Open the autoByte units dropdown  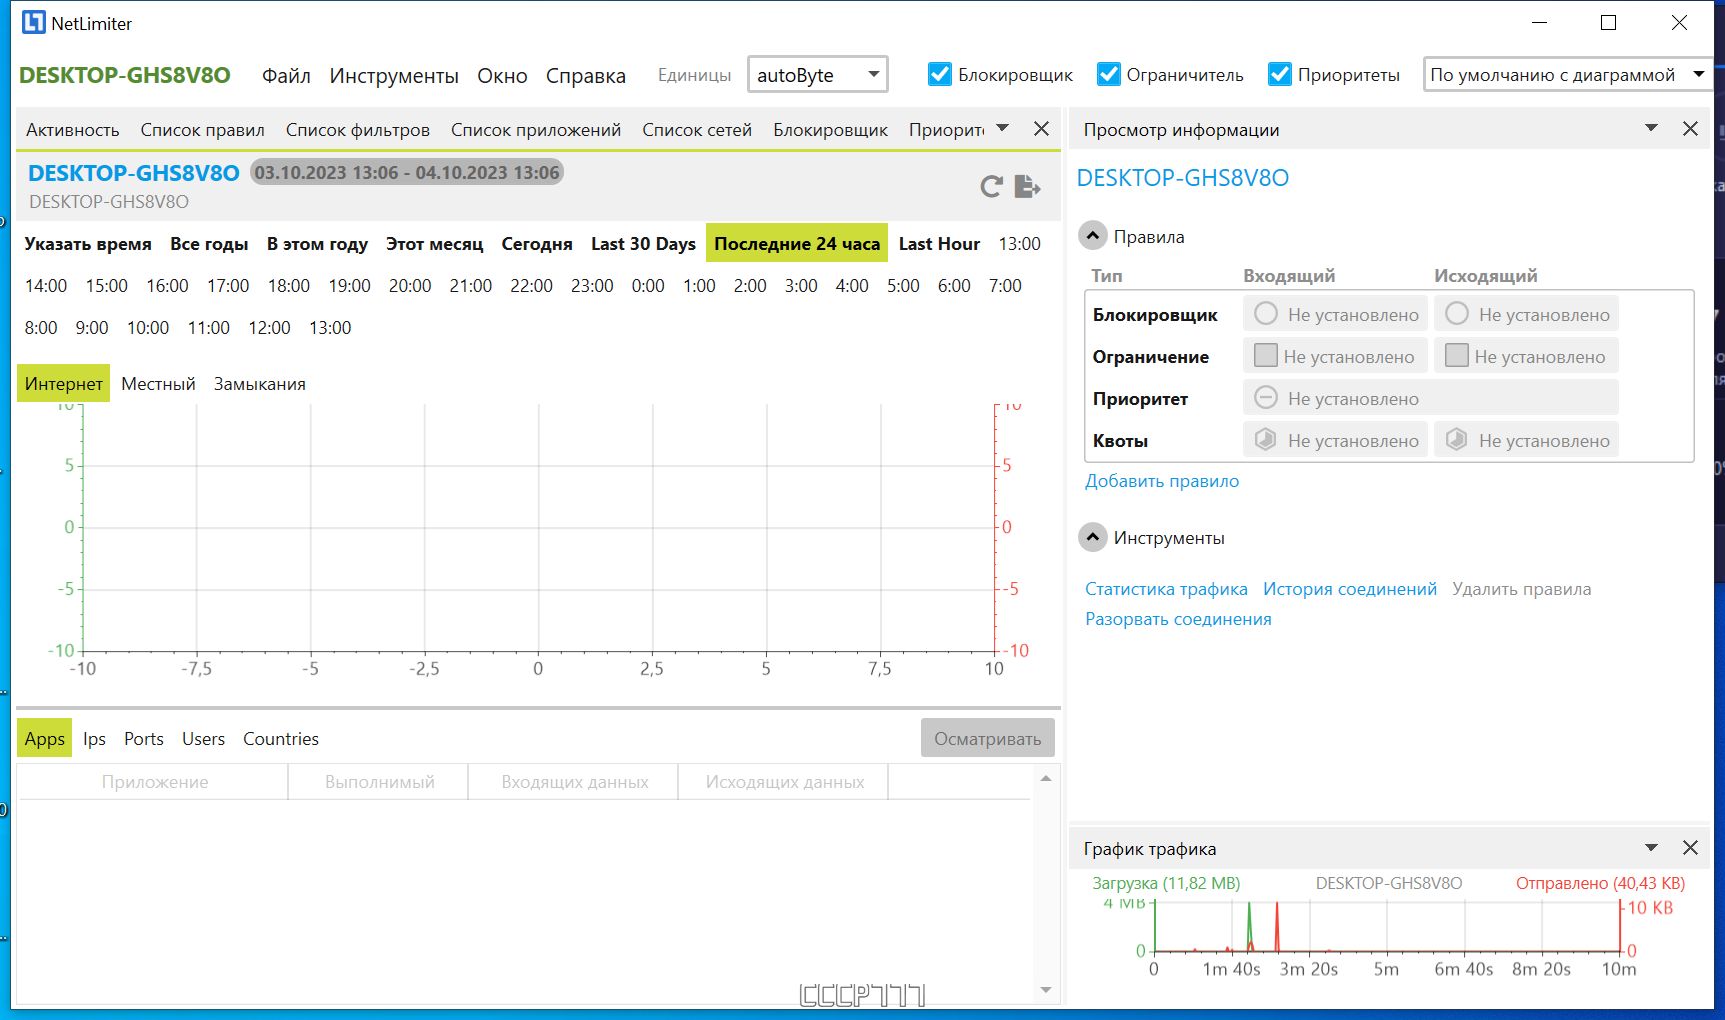click(x=817, y=75)
